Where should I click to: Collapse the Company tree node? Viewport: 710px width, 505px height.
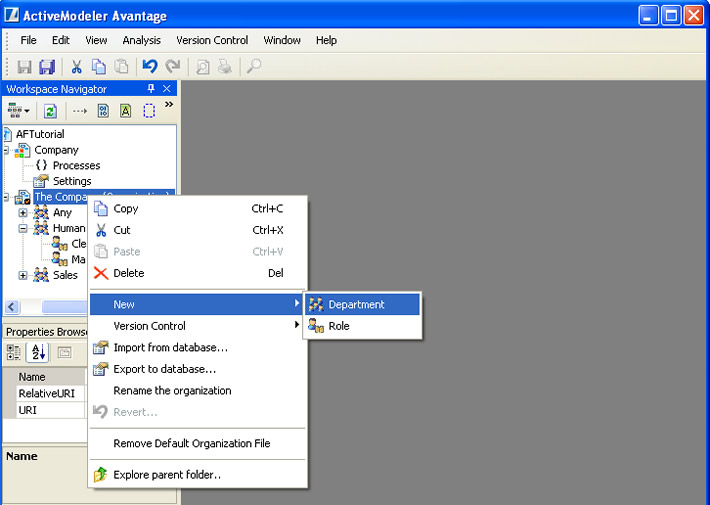pyautogui.click(x=6, y=150)
